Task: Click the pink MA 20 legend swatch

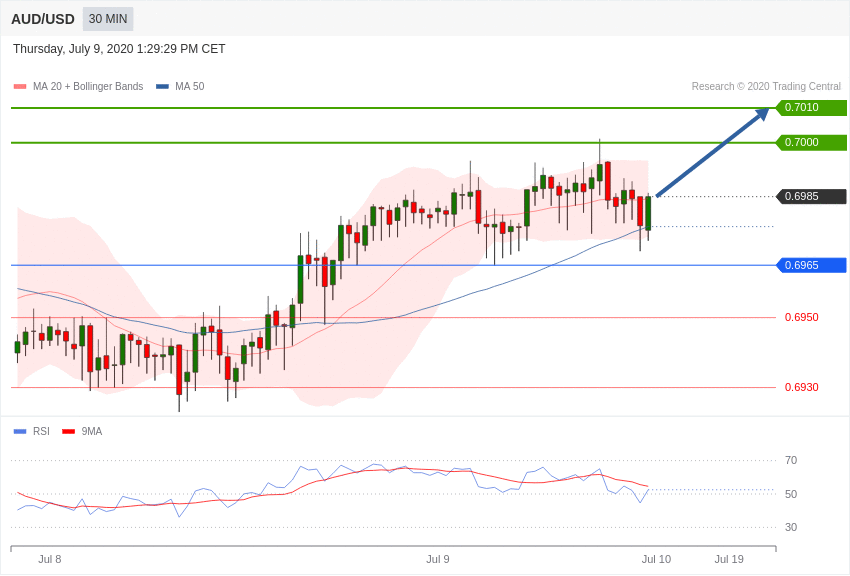Action: tap(20, 87)
